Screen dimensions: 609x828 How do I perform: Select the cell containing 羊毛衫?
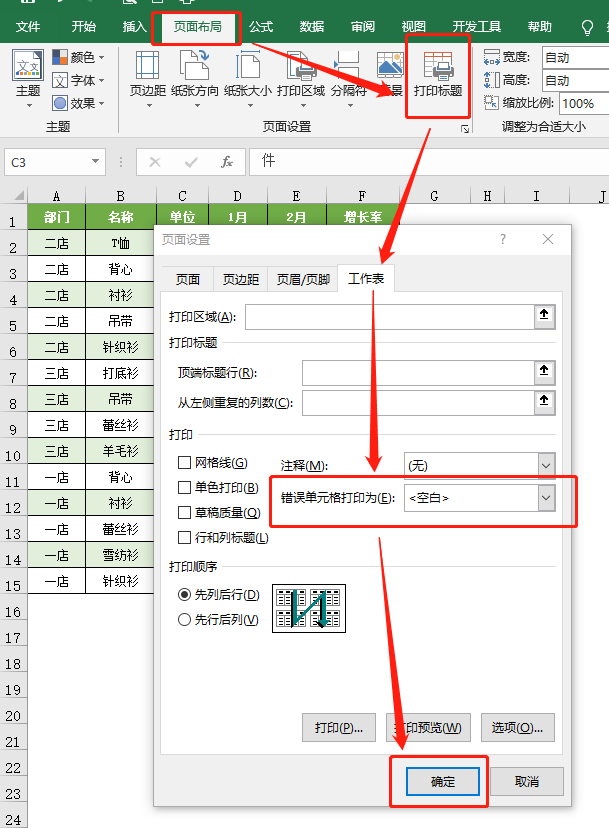click(120, 450)
